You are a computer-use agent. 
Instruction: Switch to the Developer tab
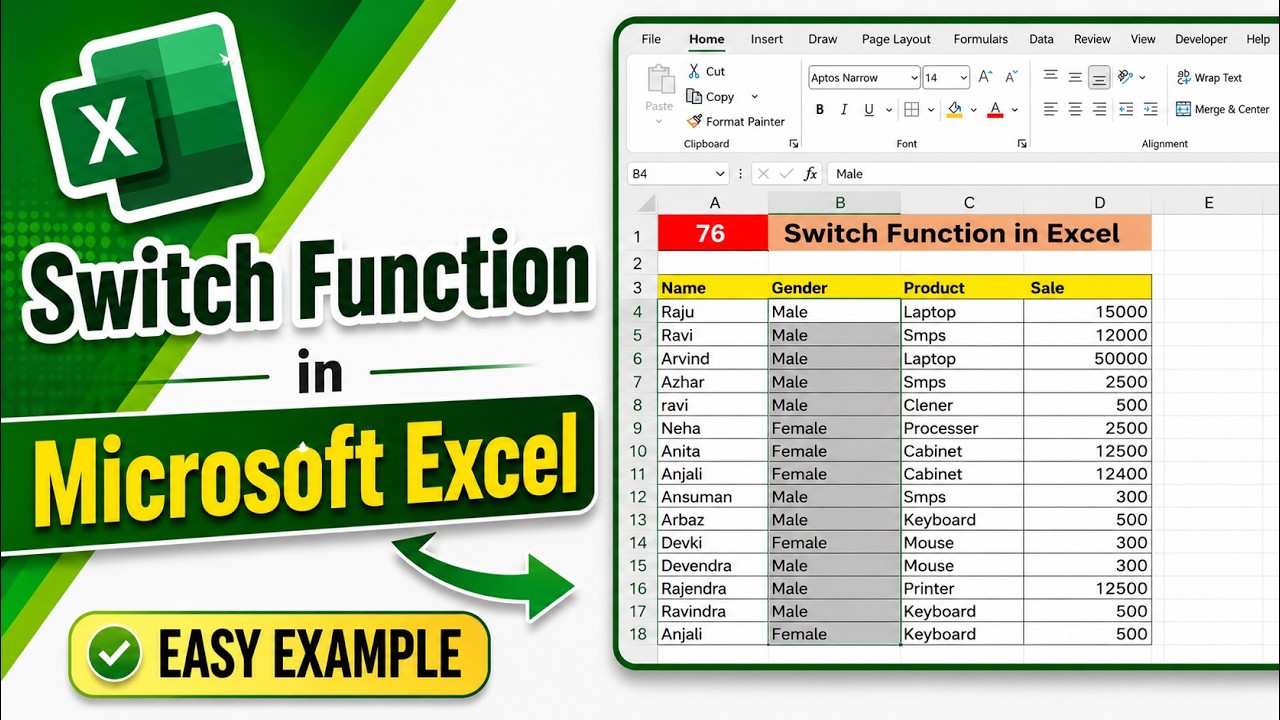[x=1201, y=39]
